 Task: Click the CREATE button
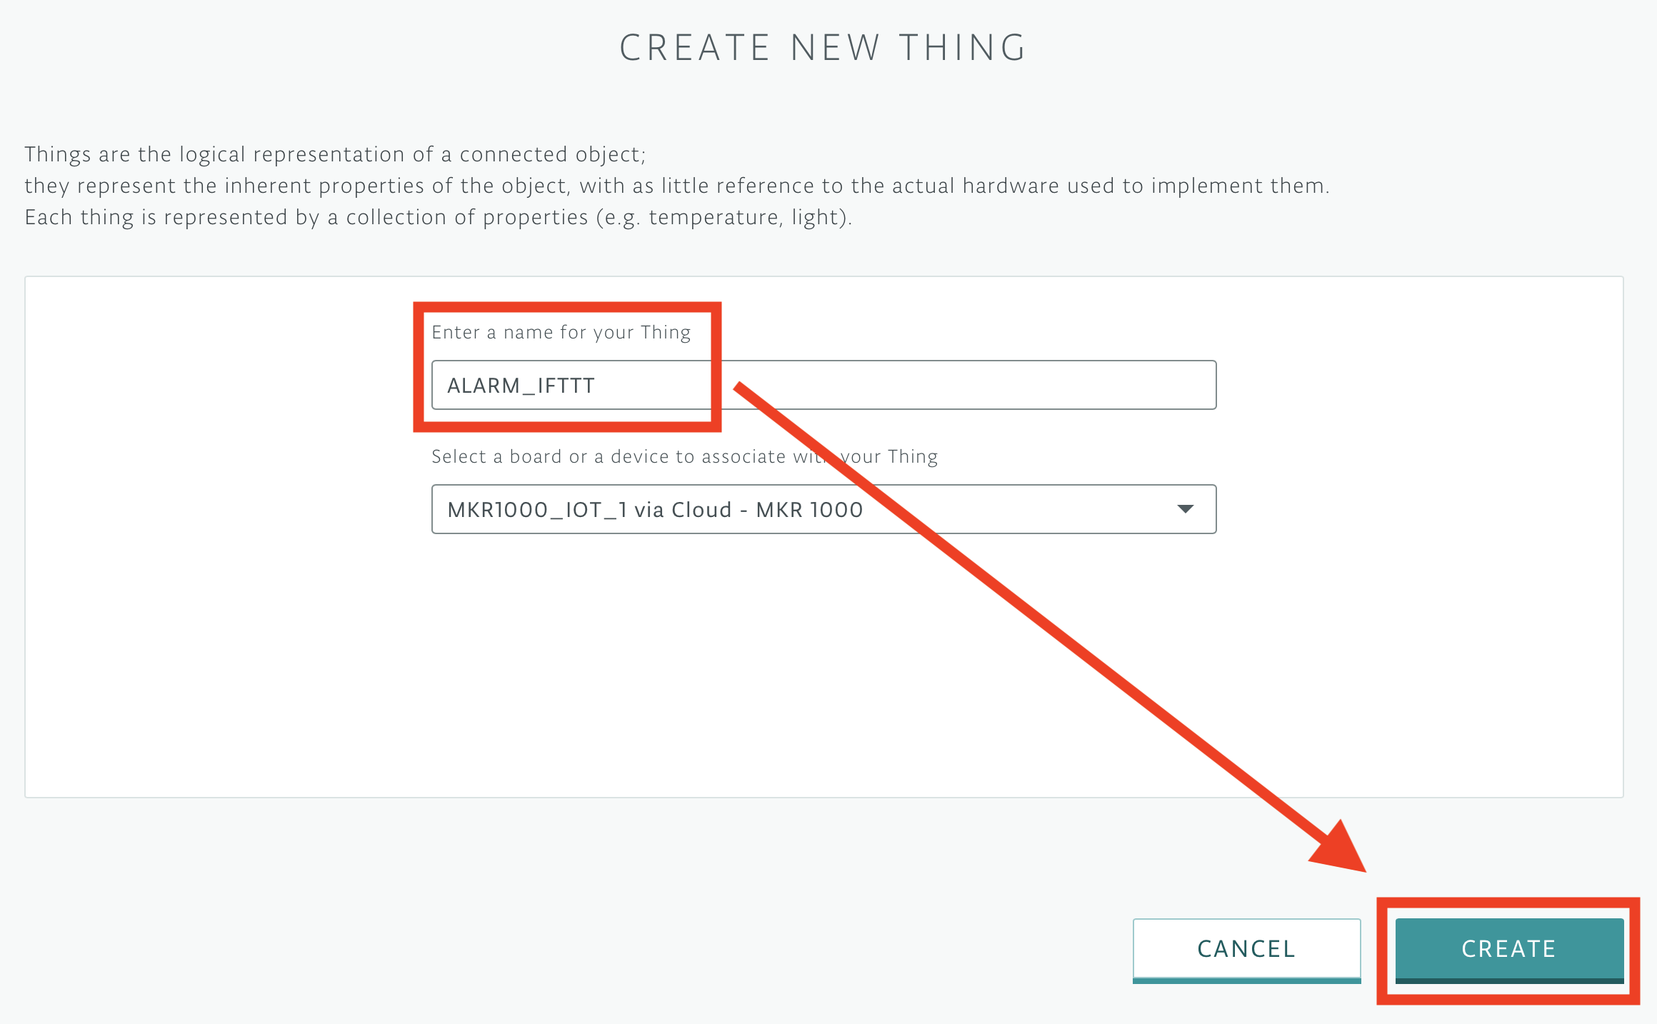pyautogui.click(x=1509, y=949)
